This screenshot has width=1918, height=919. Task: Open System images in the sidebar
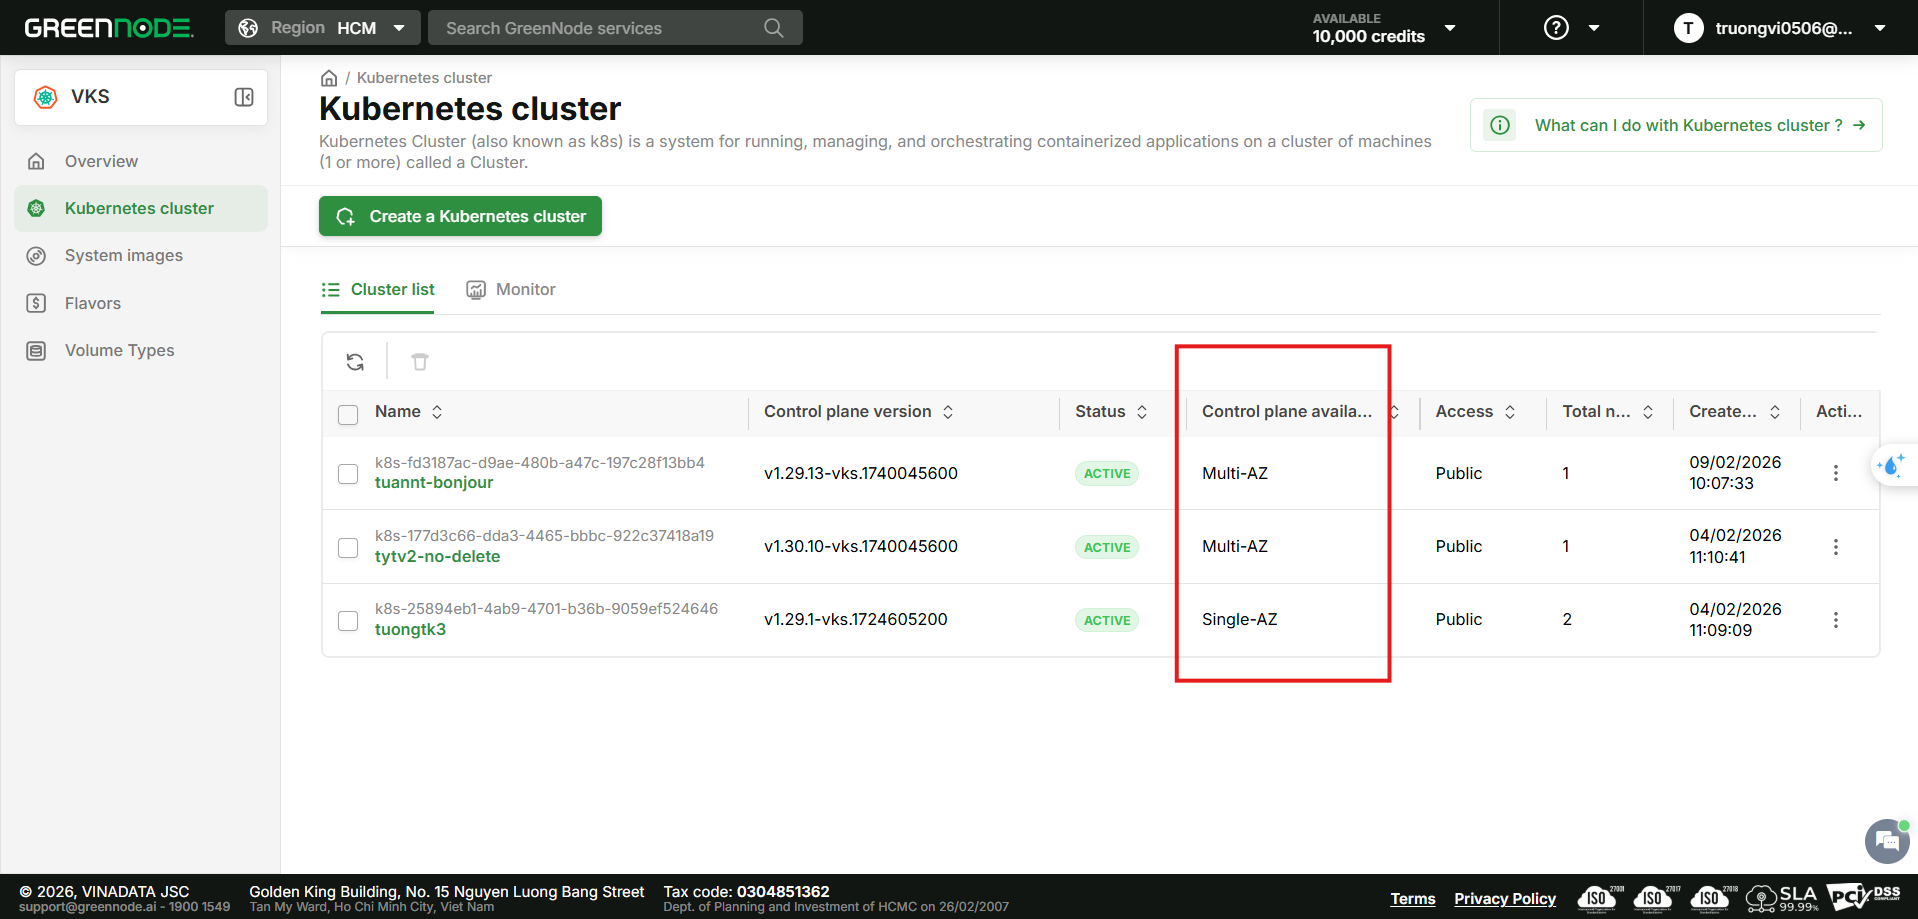tap(124, 256)
